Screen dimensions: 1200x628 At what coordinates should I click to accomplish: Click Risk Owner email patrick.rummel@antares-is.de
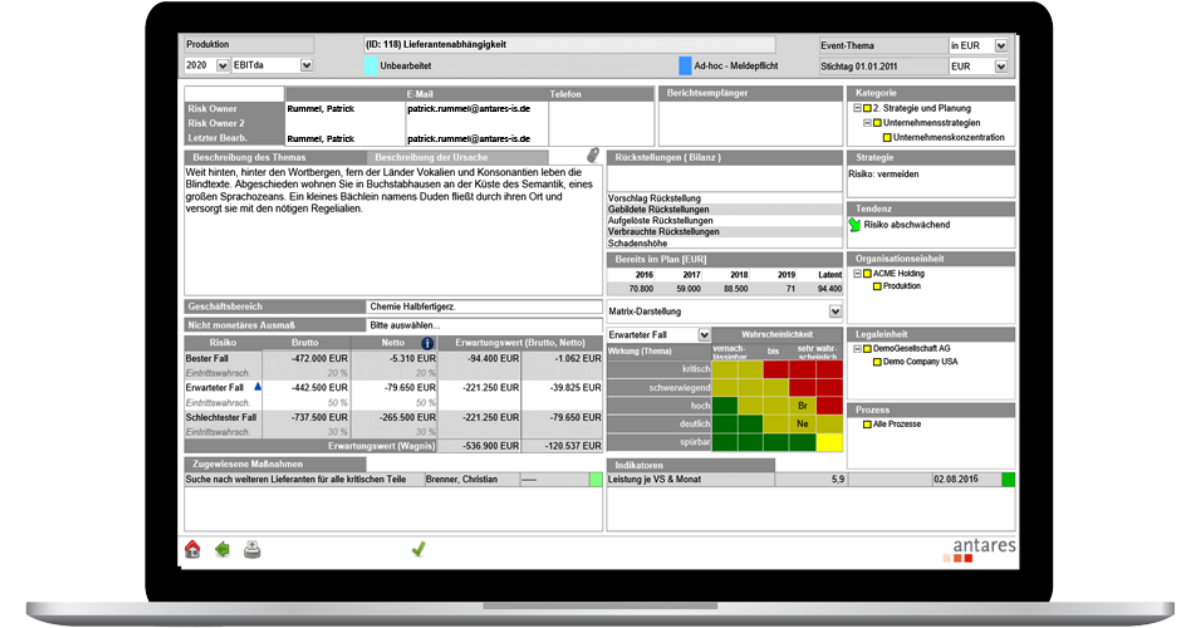(470, 108)
